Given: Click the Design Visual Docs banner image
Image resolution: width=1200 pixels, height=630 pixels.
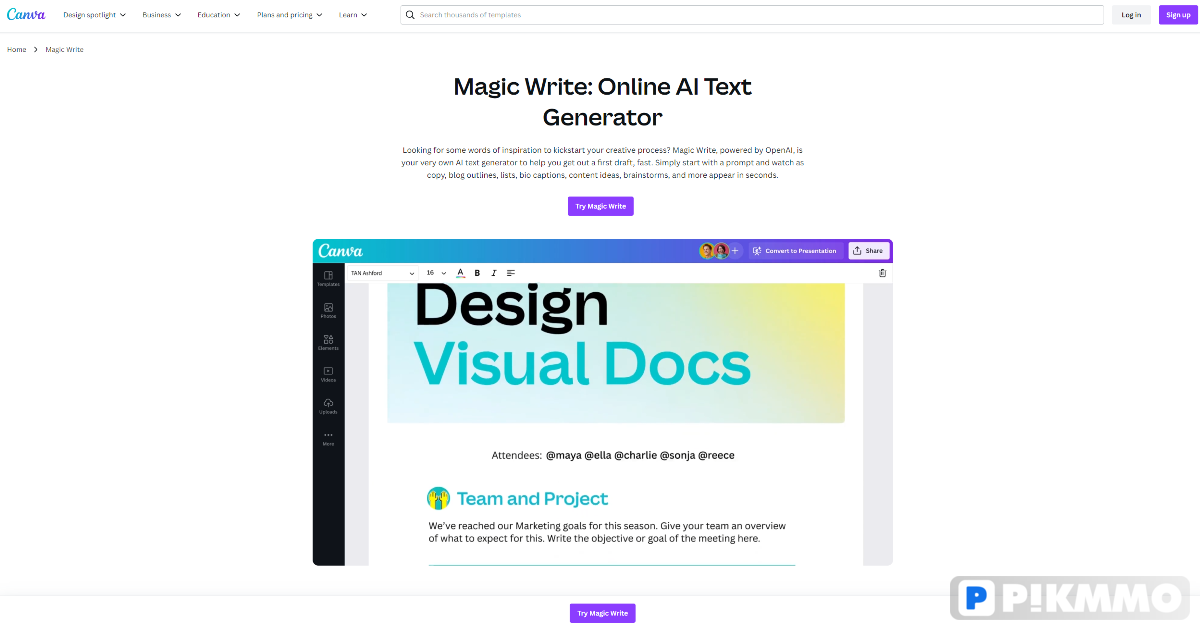Looking at the screenshot, I should coord(616,352).
